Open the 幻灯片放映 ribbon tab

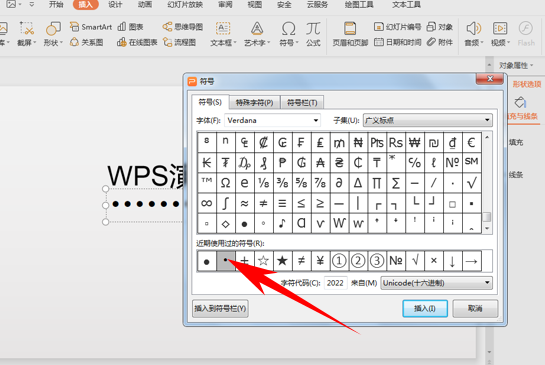point(185,5)
